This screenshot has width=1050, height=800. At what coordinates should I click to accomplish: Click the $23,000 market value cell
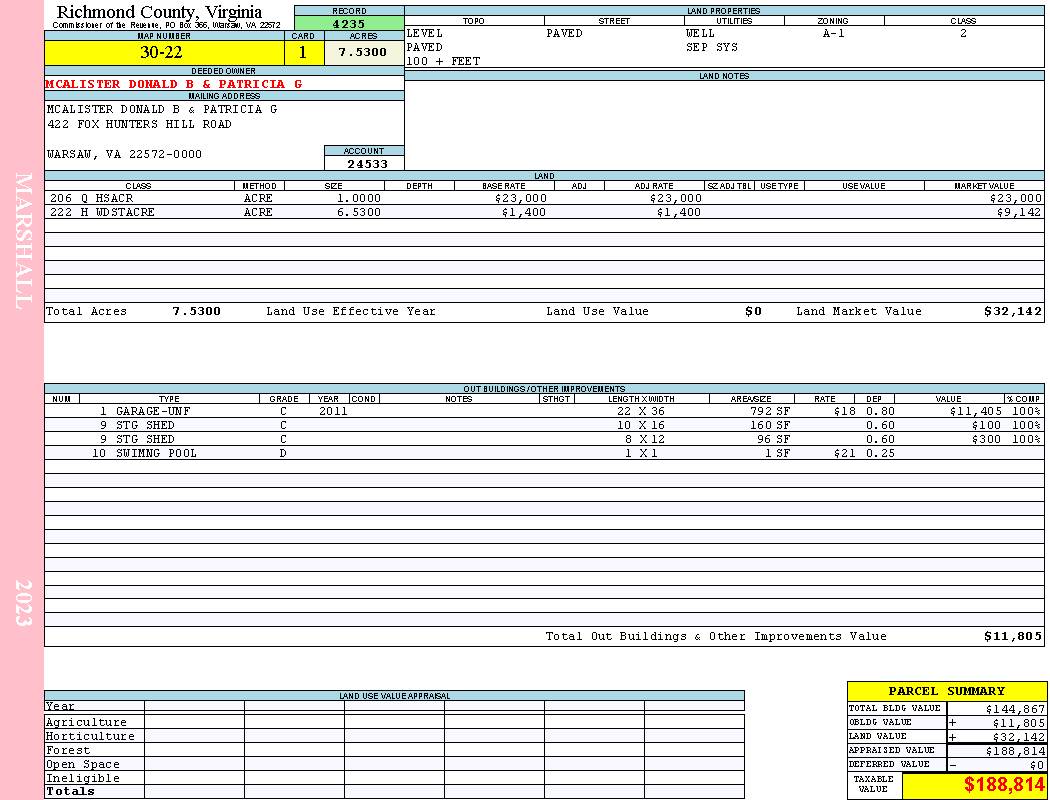click(1015, 199)
